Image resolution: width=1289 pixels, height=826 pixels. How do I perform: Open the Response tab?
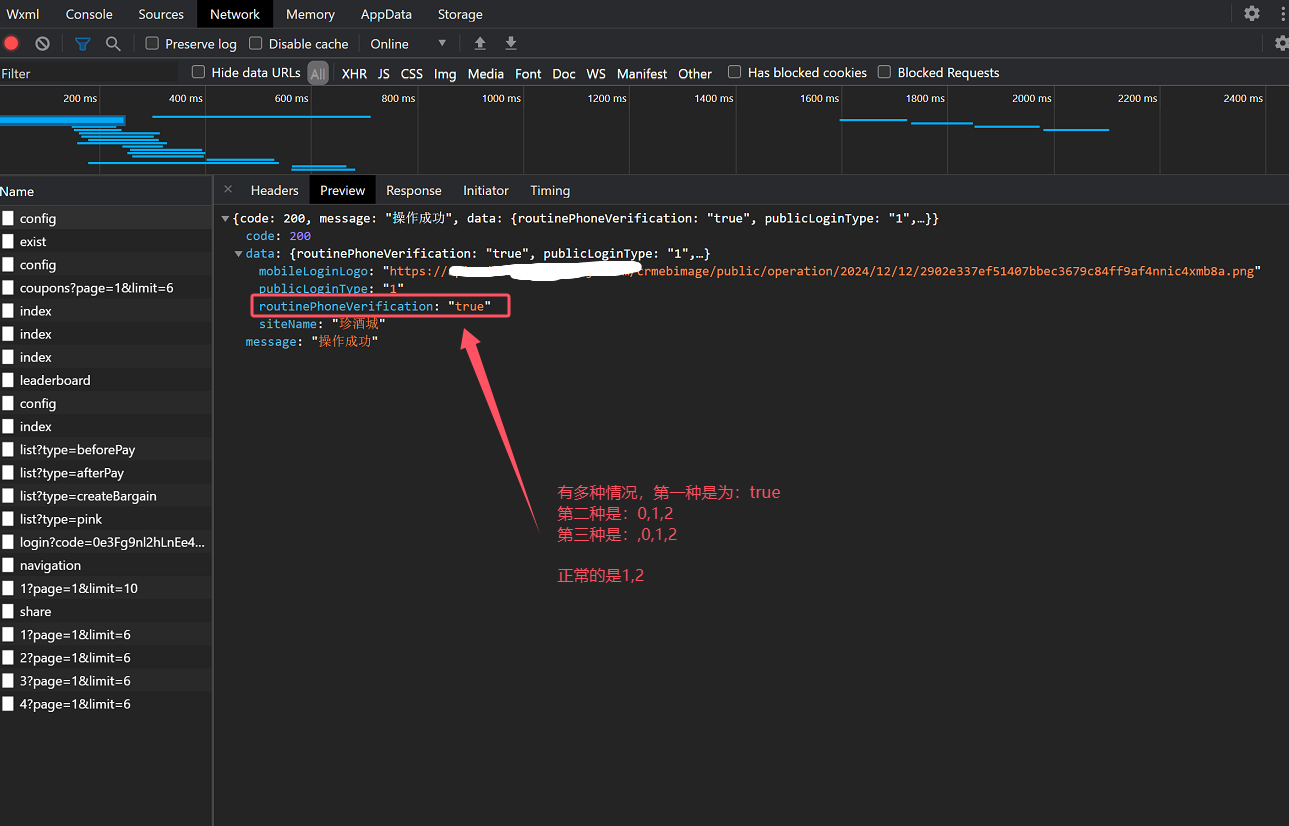pos(413,190)
